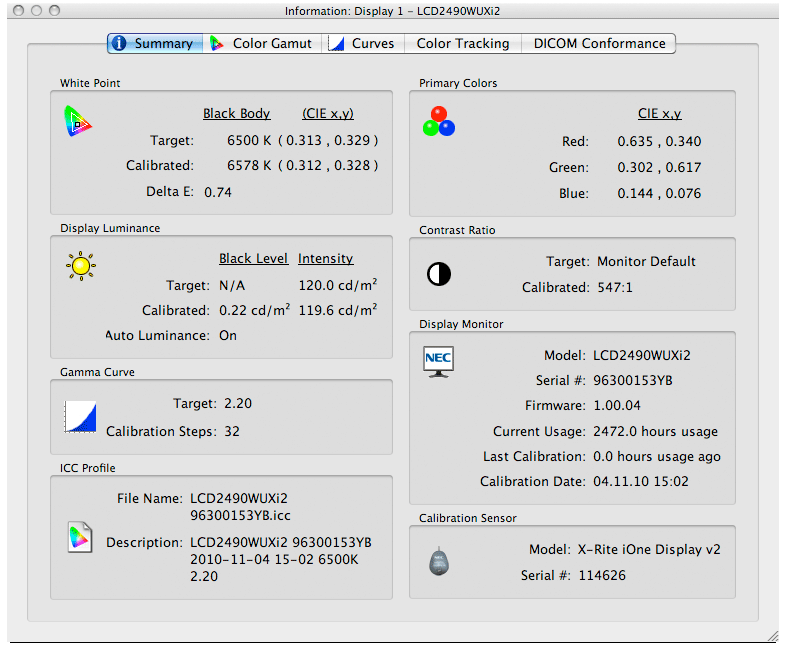The image size is (786, 653).
Task: Switch to the Color Tracking tab
Action: coord(462,44)
